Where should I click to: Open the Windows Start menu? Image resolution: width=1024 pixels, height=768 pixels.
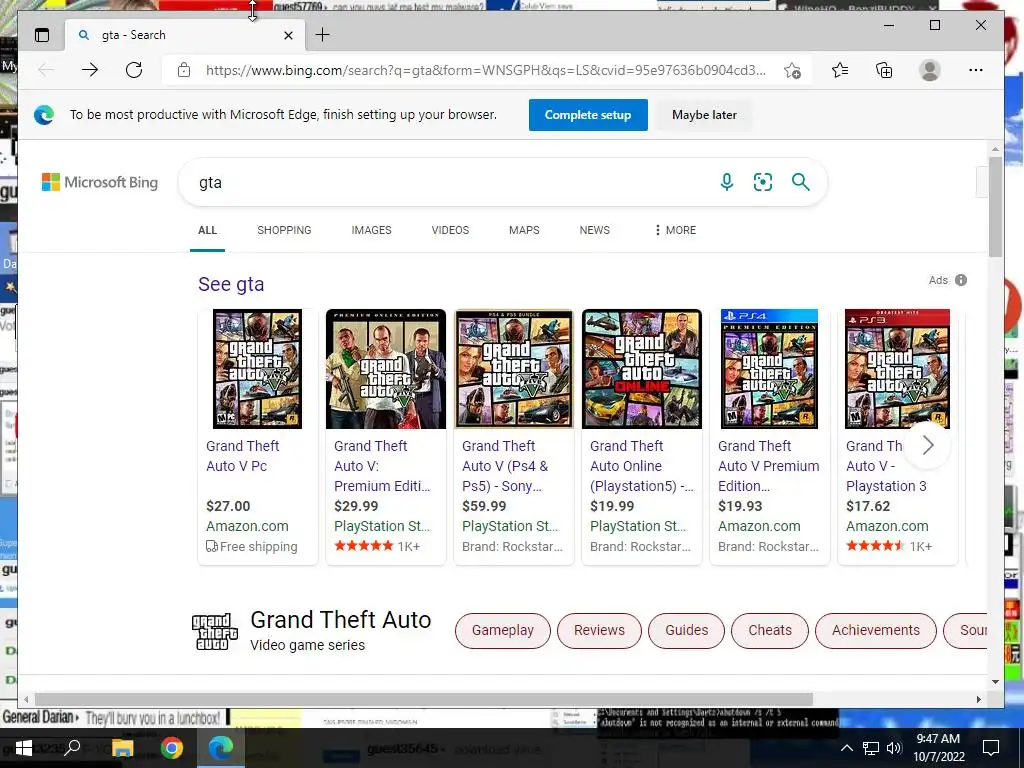24,748
